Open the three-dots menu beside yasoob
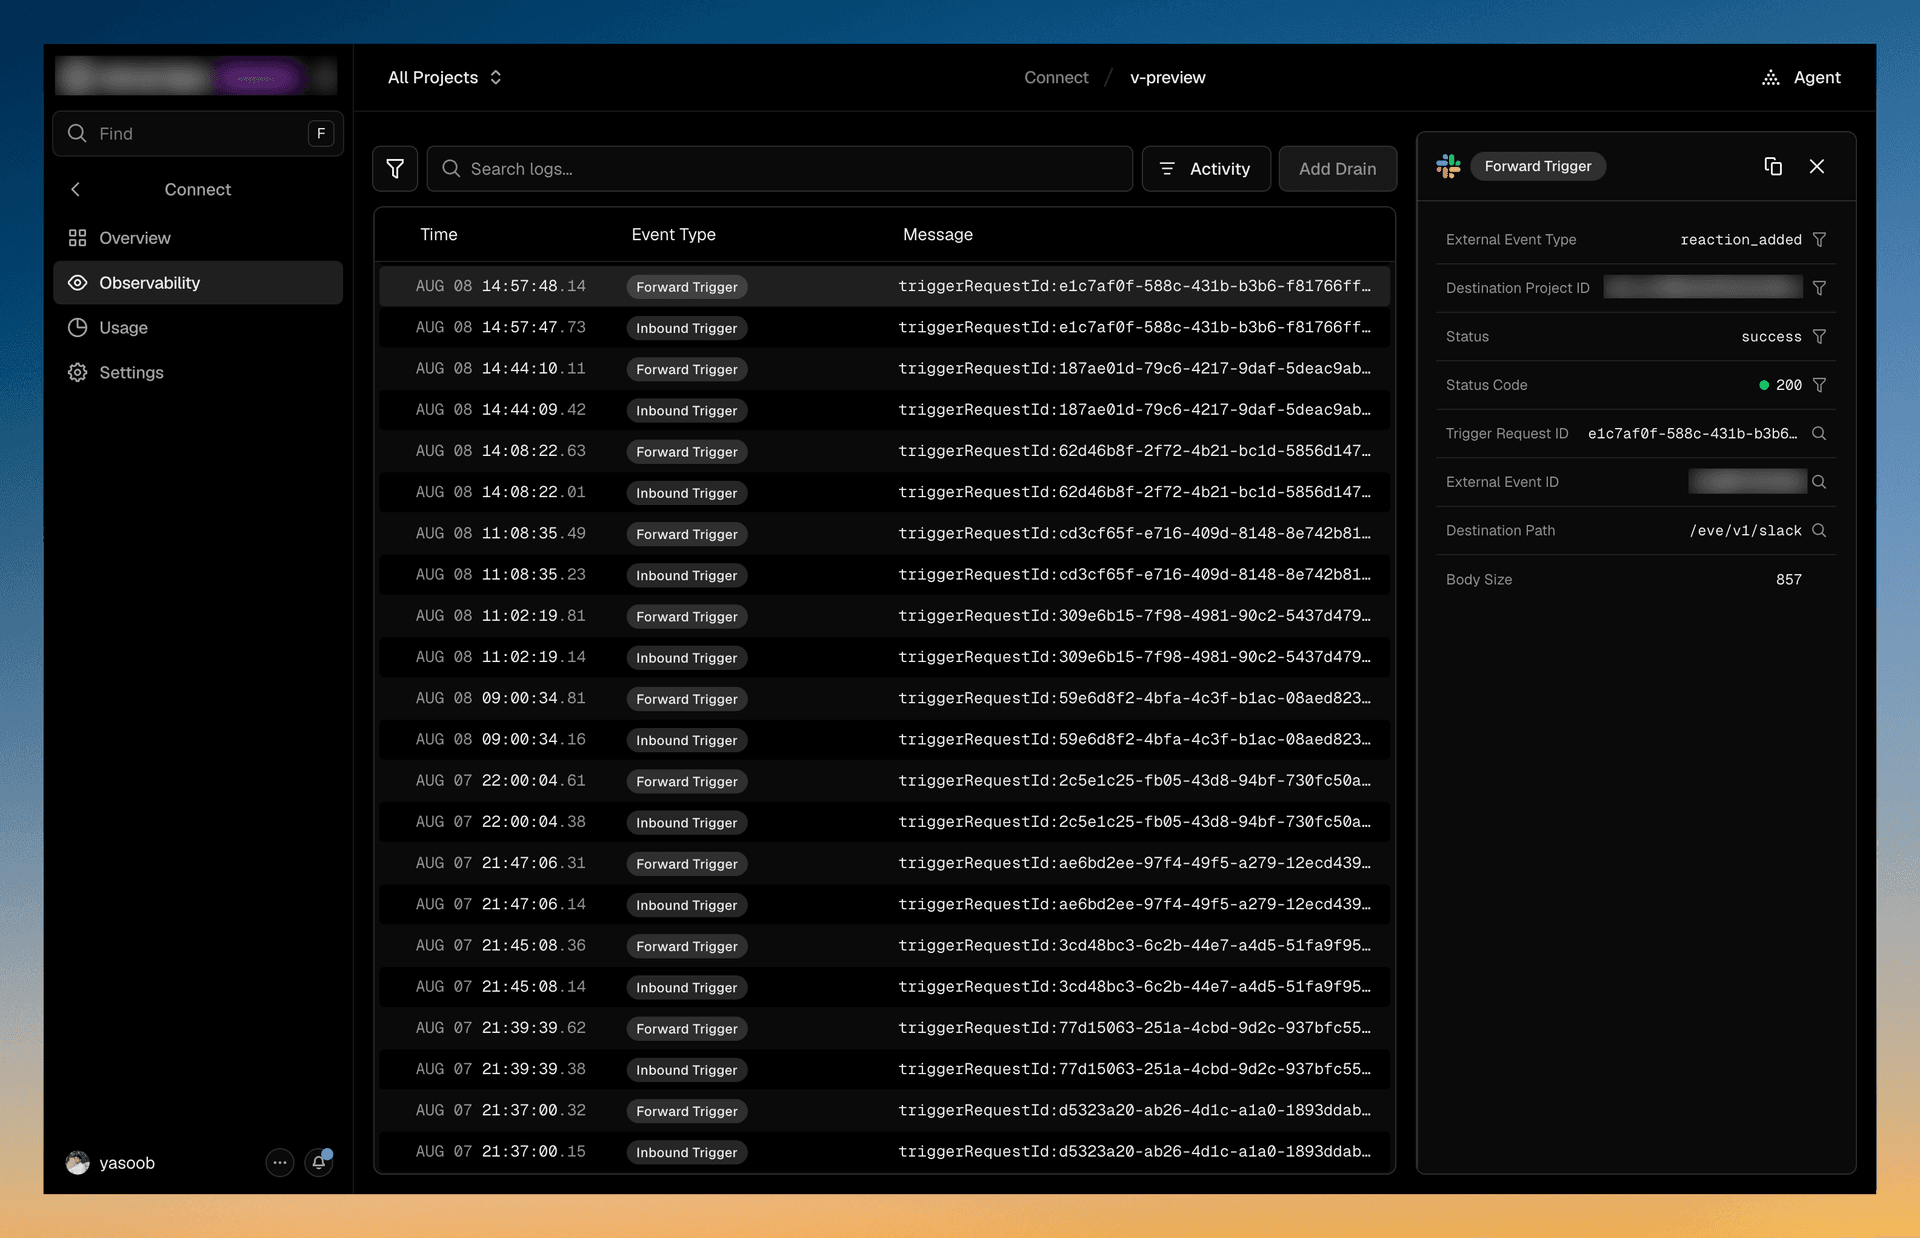Viewport: 1920px width, 1238px height. click(x=280, y=1162)
